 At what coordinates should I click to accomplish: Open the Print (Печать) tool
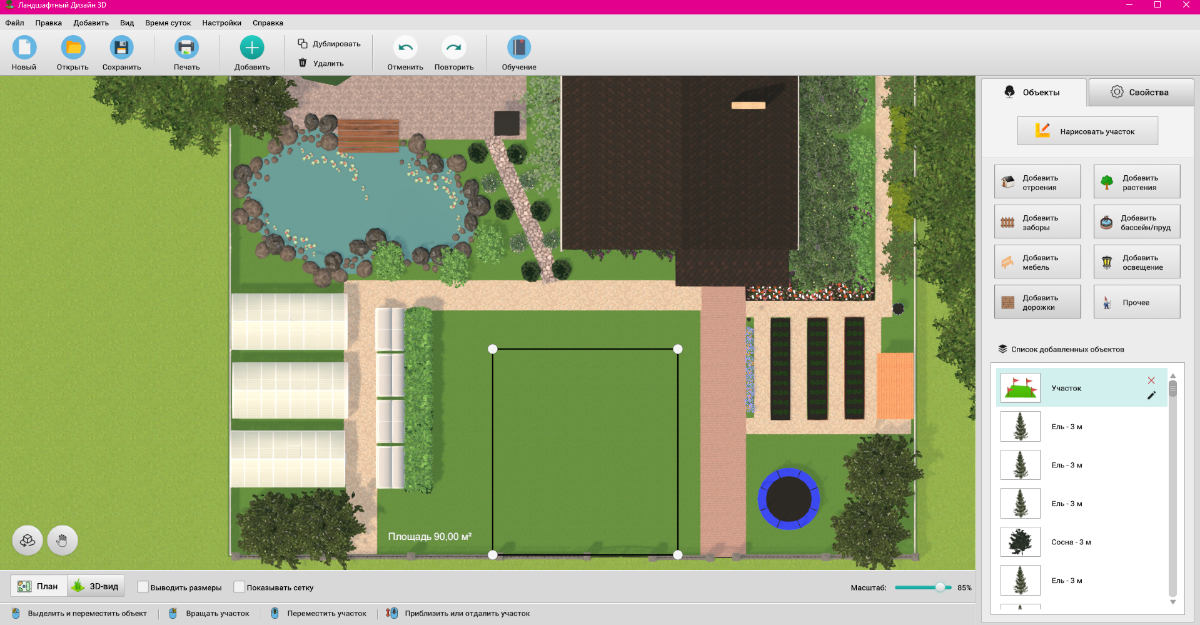click(186, 47)
